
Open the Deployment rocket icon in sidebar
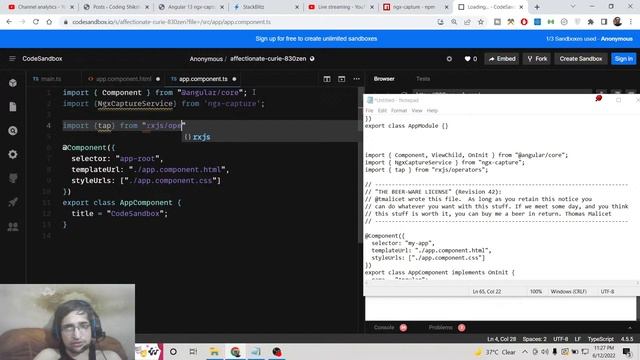click(x=13, y=202)
